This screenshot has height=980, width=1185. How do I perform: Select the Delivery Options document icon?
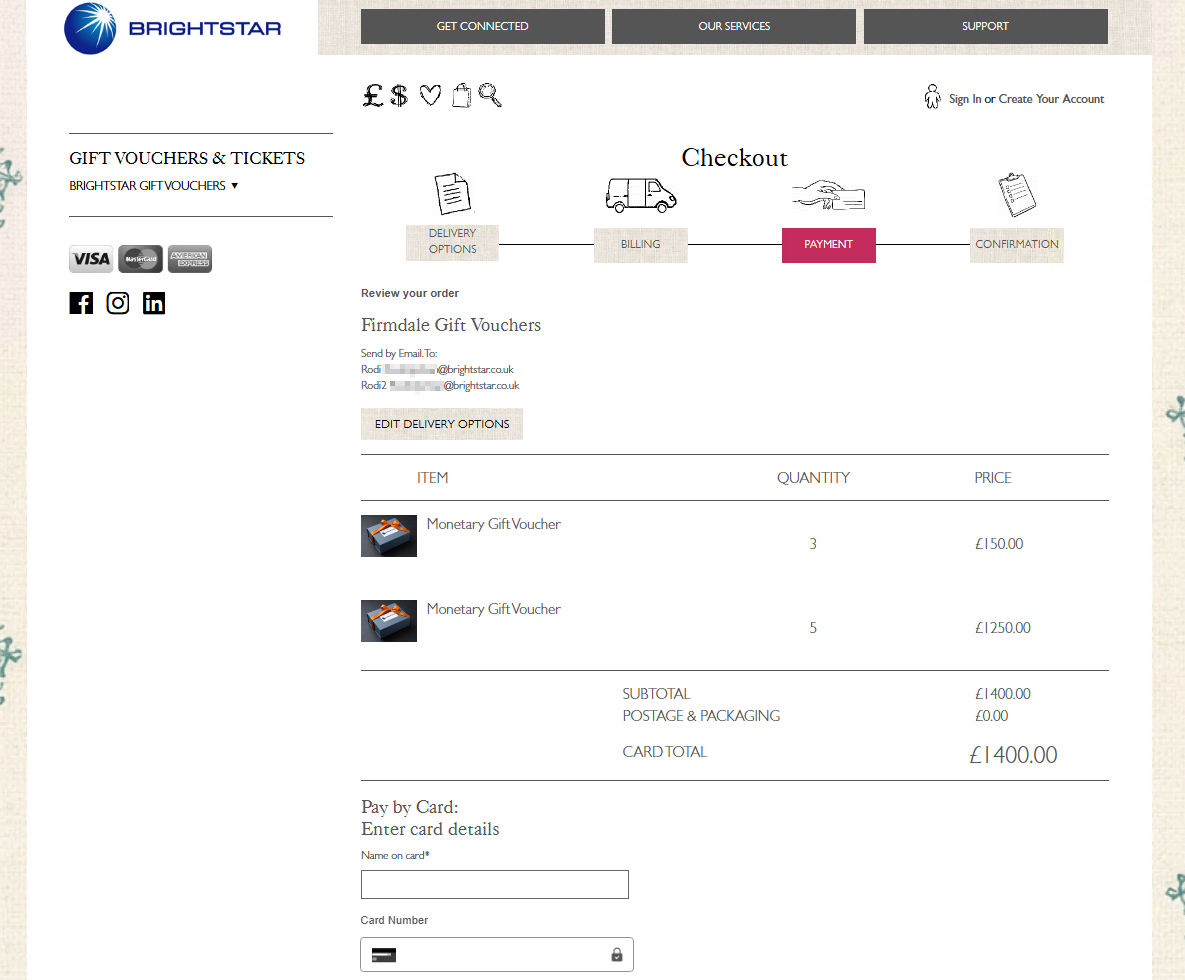point(452,192)
